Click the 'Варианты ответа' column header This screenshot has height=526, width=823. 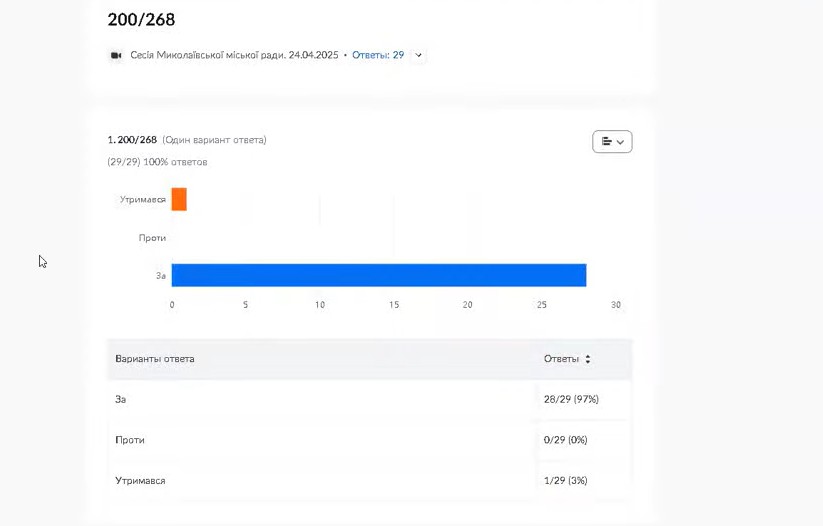(155, 359)
